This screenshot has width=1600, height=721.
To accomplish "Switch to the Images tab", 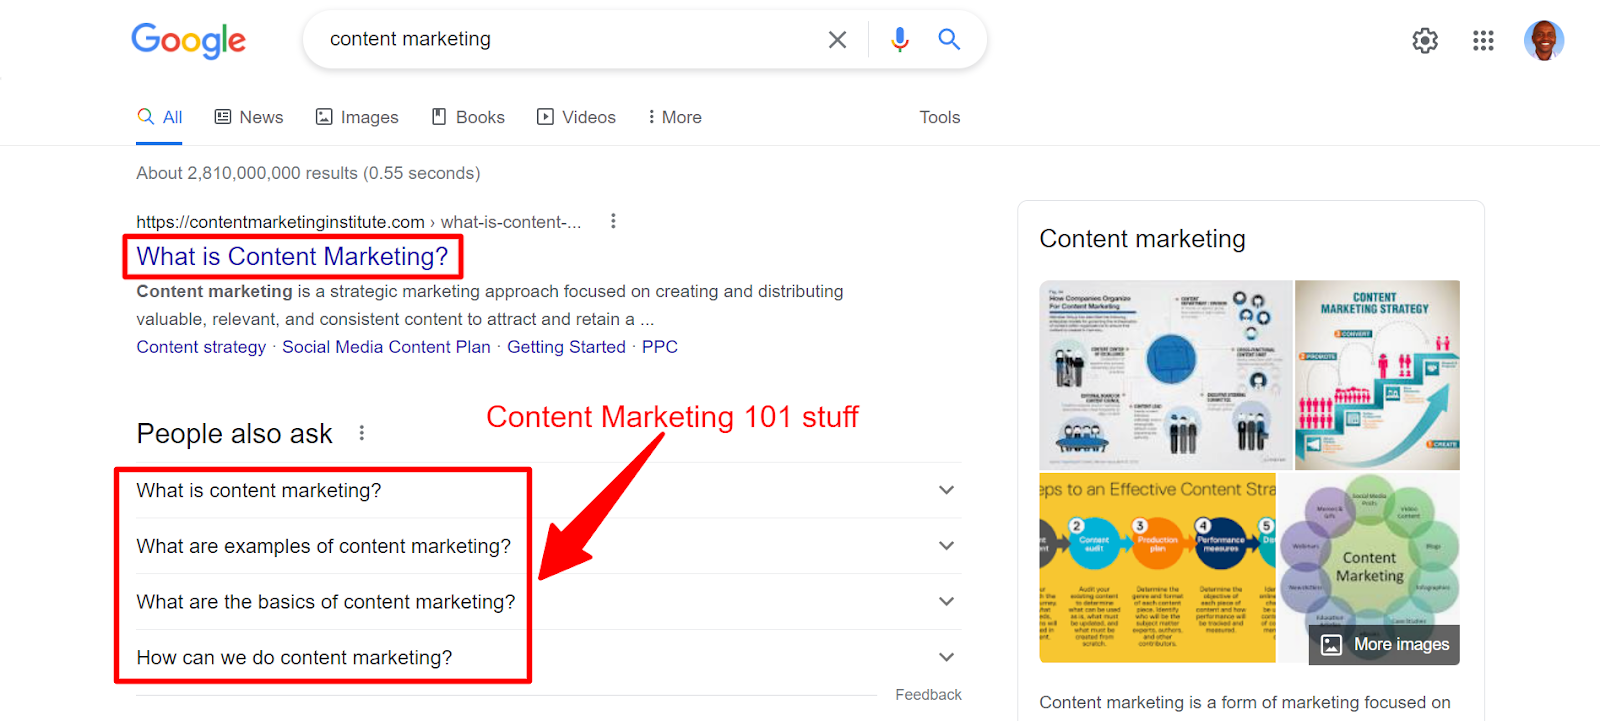I will click(357, 117).
